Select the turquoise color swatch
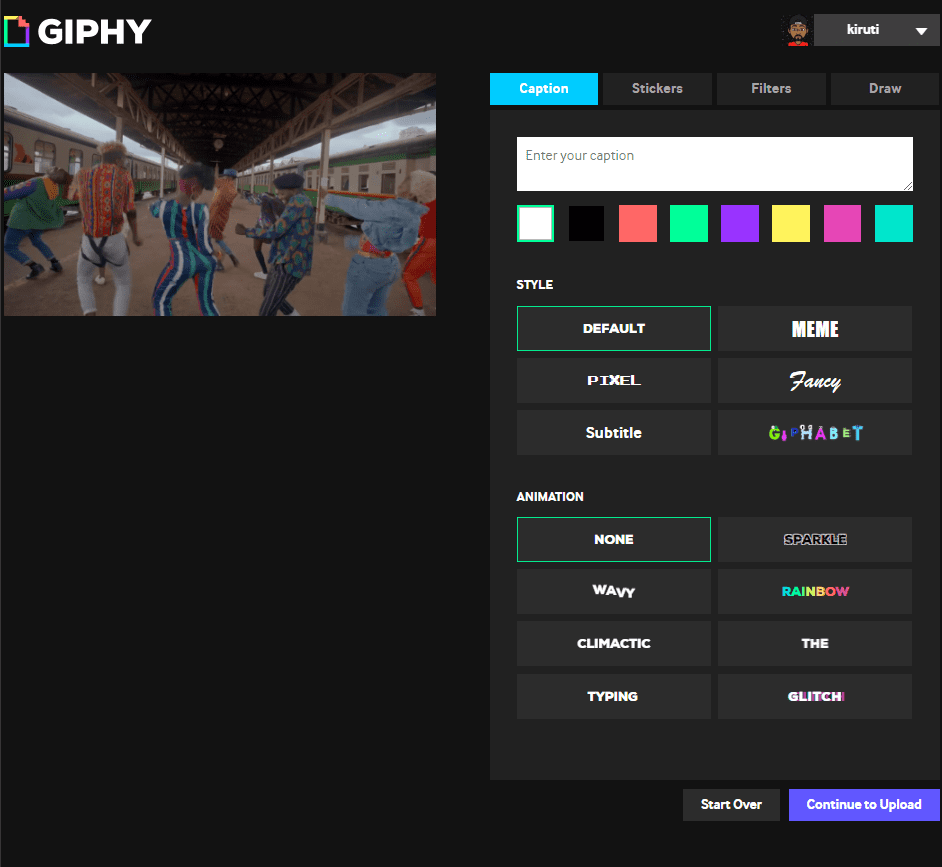The height and width of the screenshot is (867, 942). pos(893,224)
